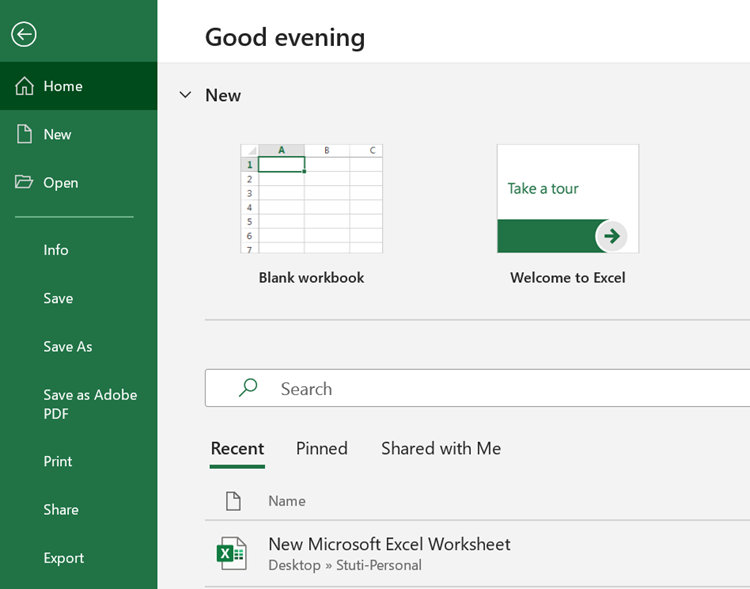Click the green arrow on Take a tour
This screenshot has height=589, width=750.
click(x=612, y=236)
